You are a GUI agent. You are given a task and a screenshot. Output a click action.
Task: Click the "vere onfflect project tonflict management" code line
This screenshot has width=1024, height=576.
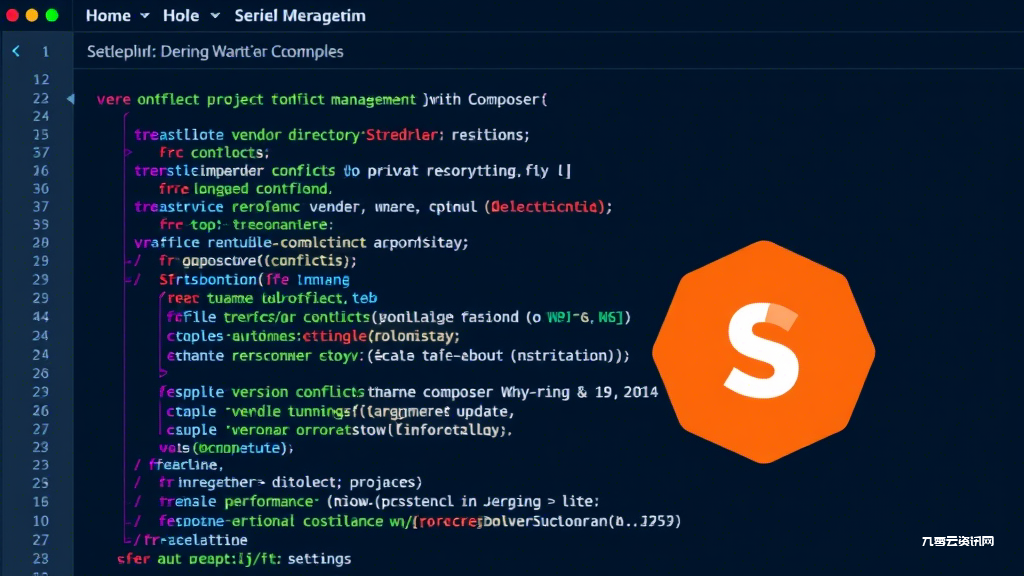(322, 99)
